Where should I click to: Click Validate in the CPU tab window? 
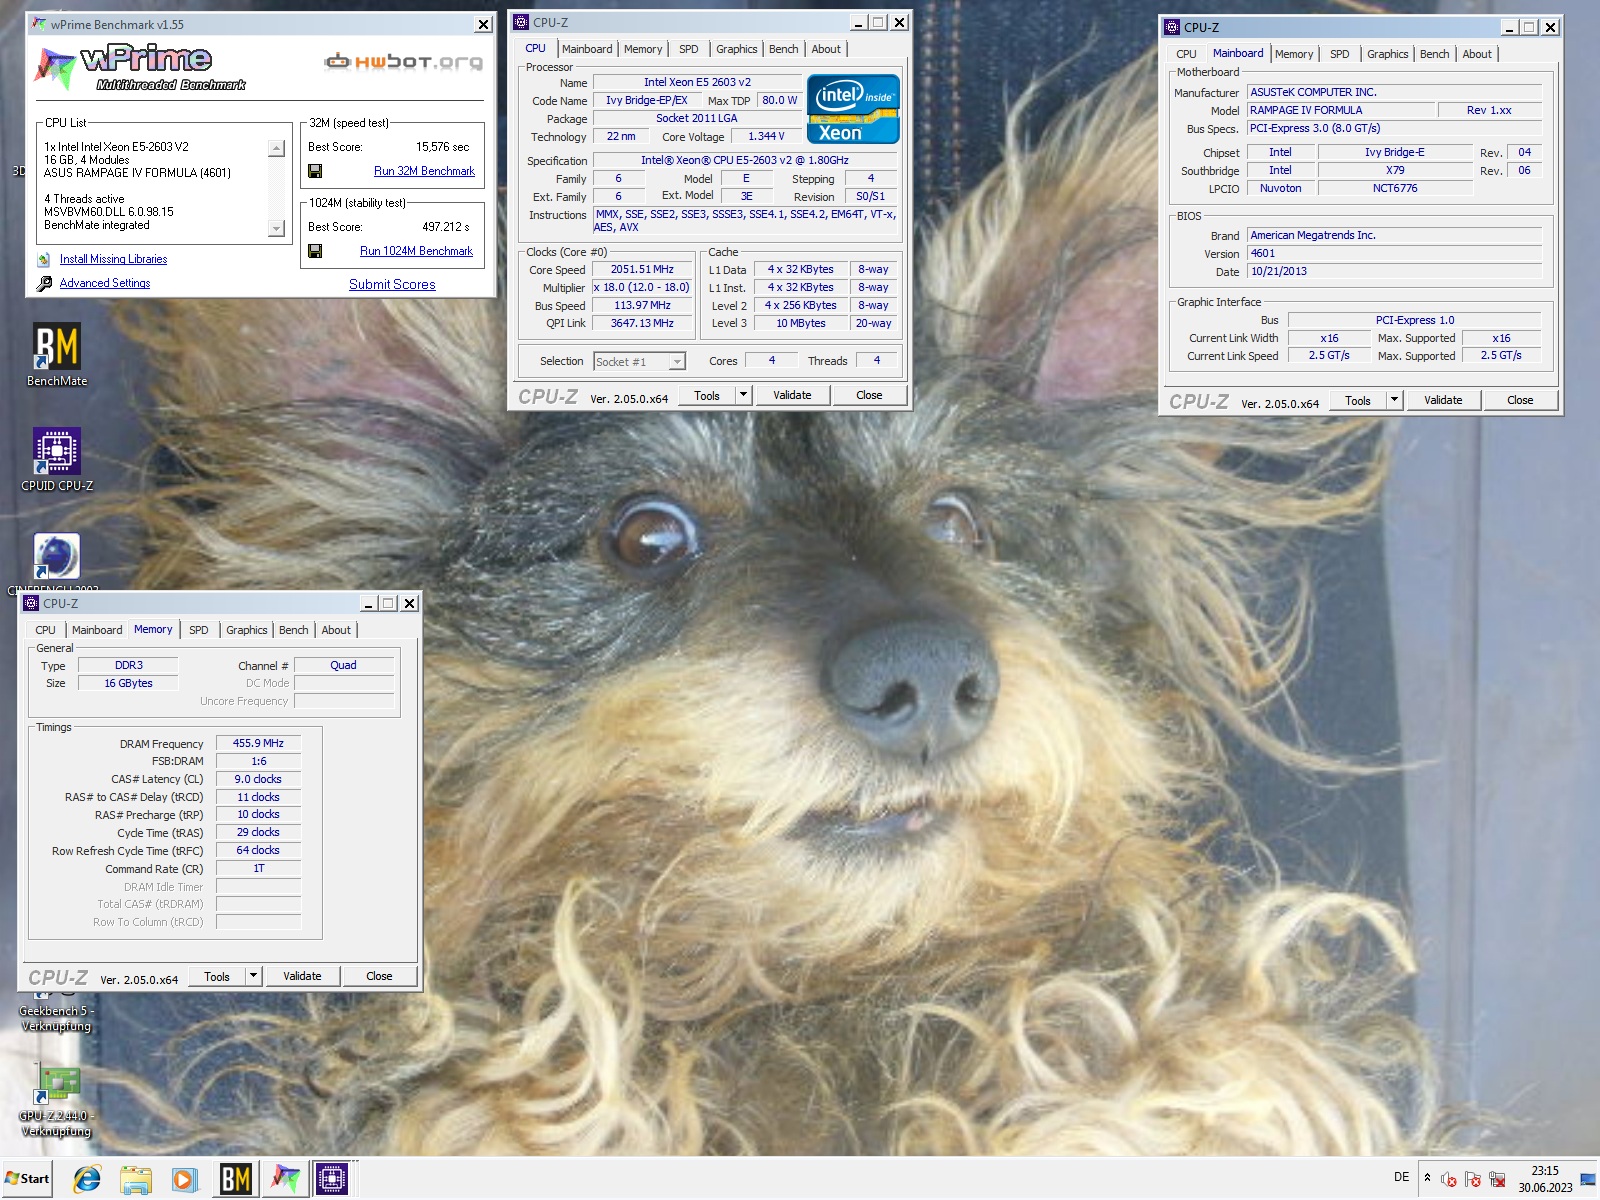[792, 395]
